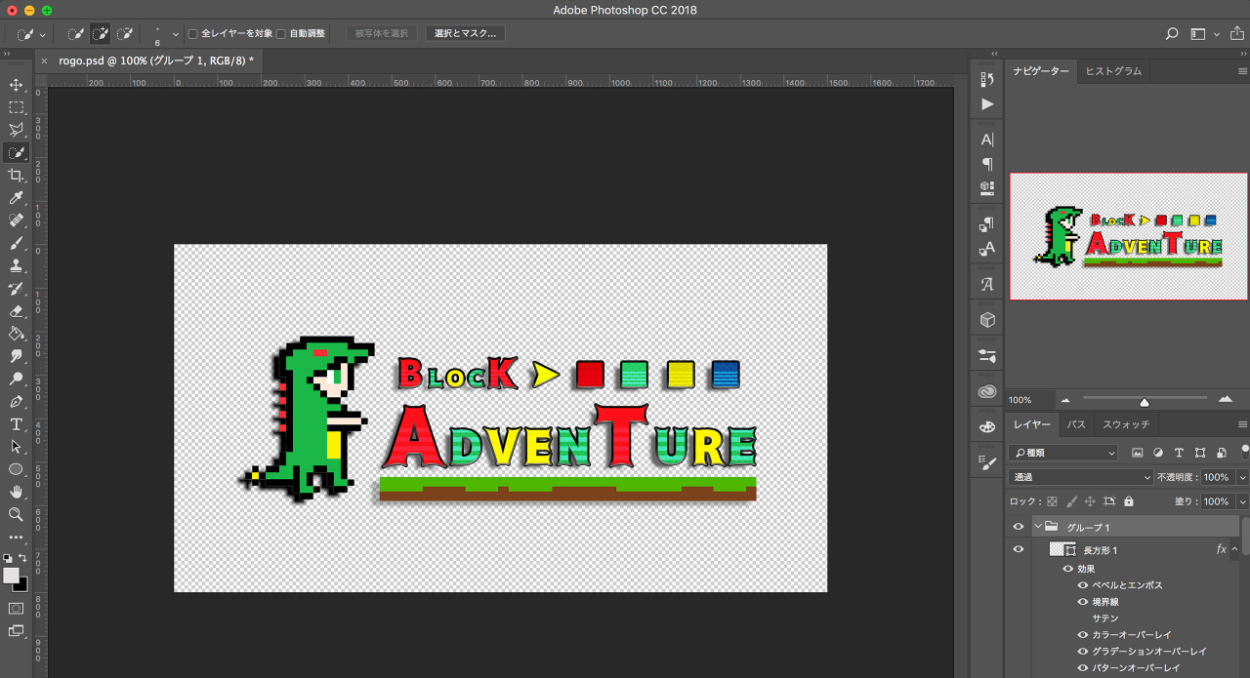Open the スウォッチ tab
Viewport: 1250px width, 678px height.
click(x=1126, y=424)
